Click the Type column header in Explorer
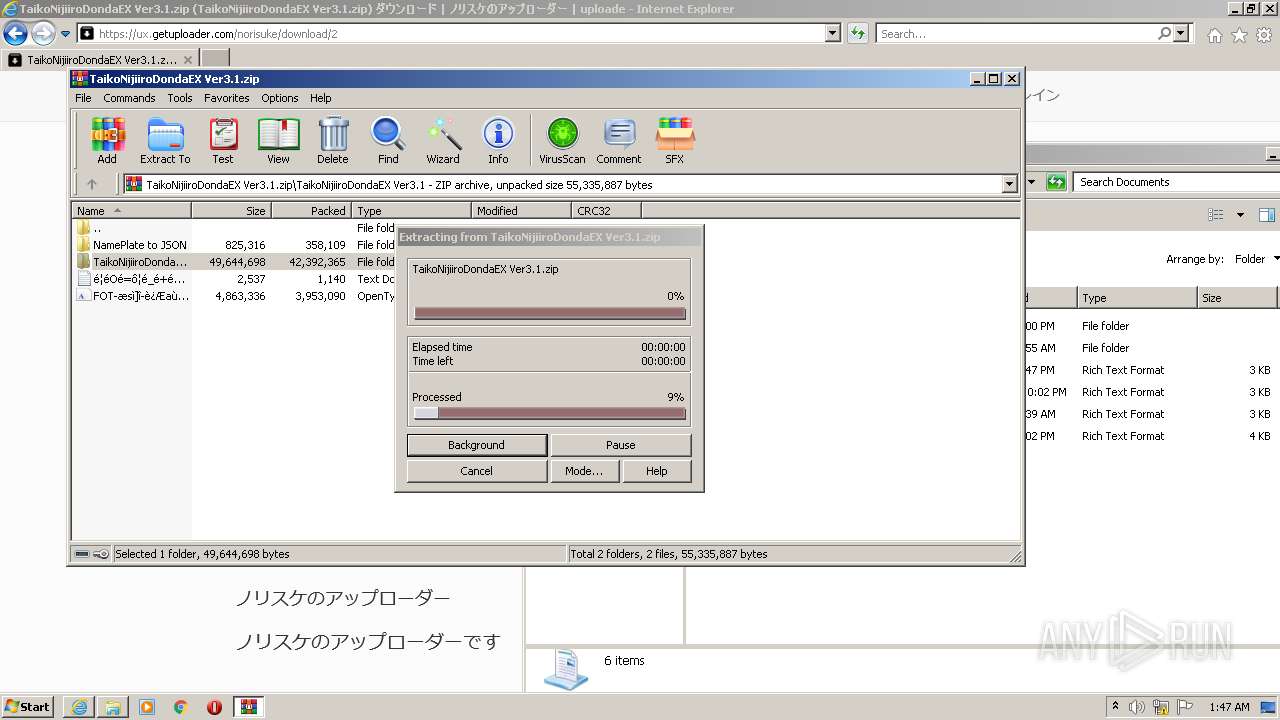Viewport: 1280px width, 720px height. (x=1136, y=298)
